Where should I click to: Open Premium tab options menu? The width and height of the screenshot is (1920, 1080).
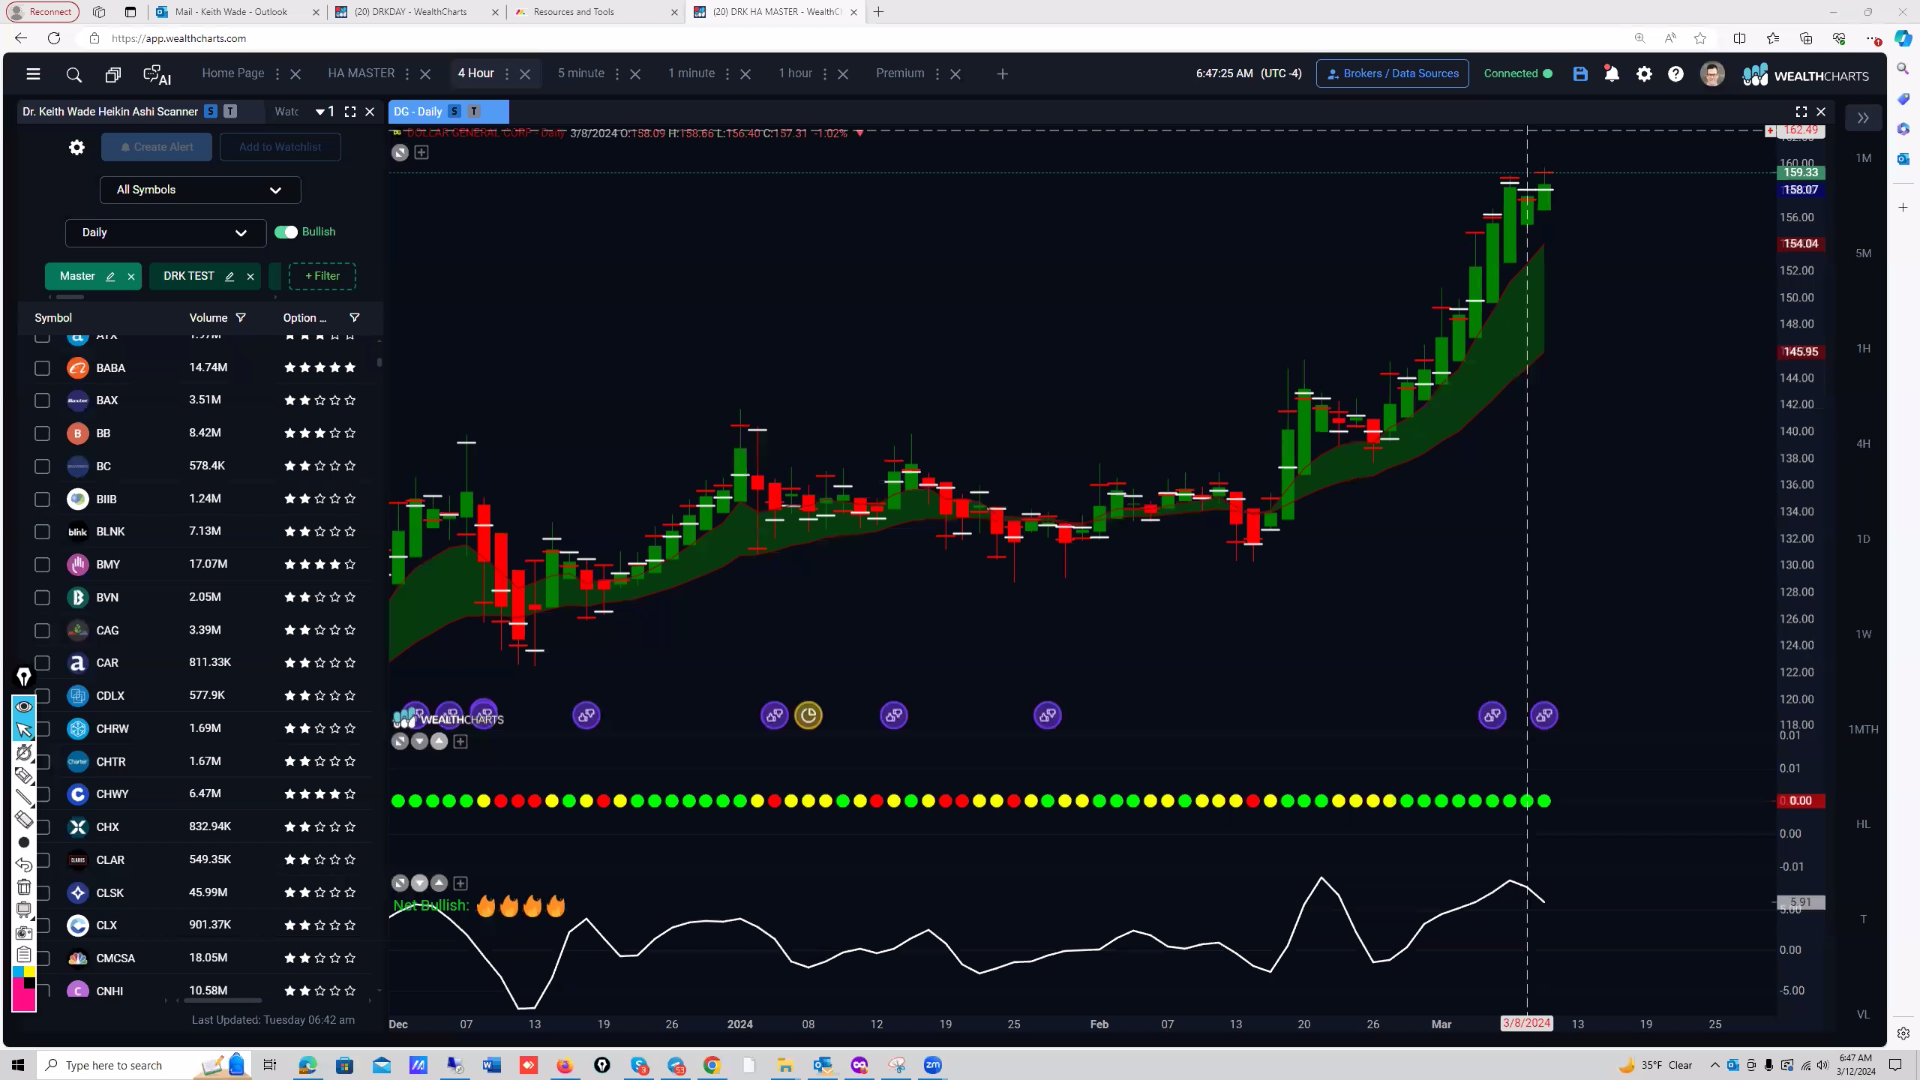coord(937,74)
